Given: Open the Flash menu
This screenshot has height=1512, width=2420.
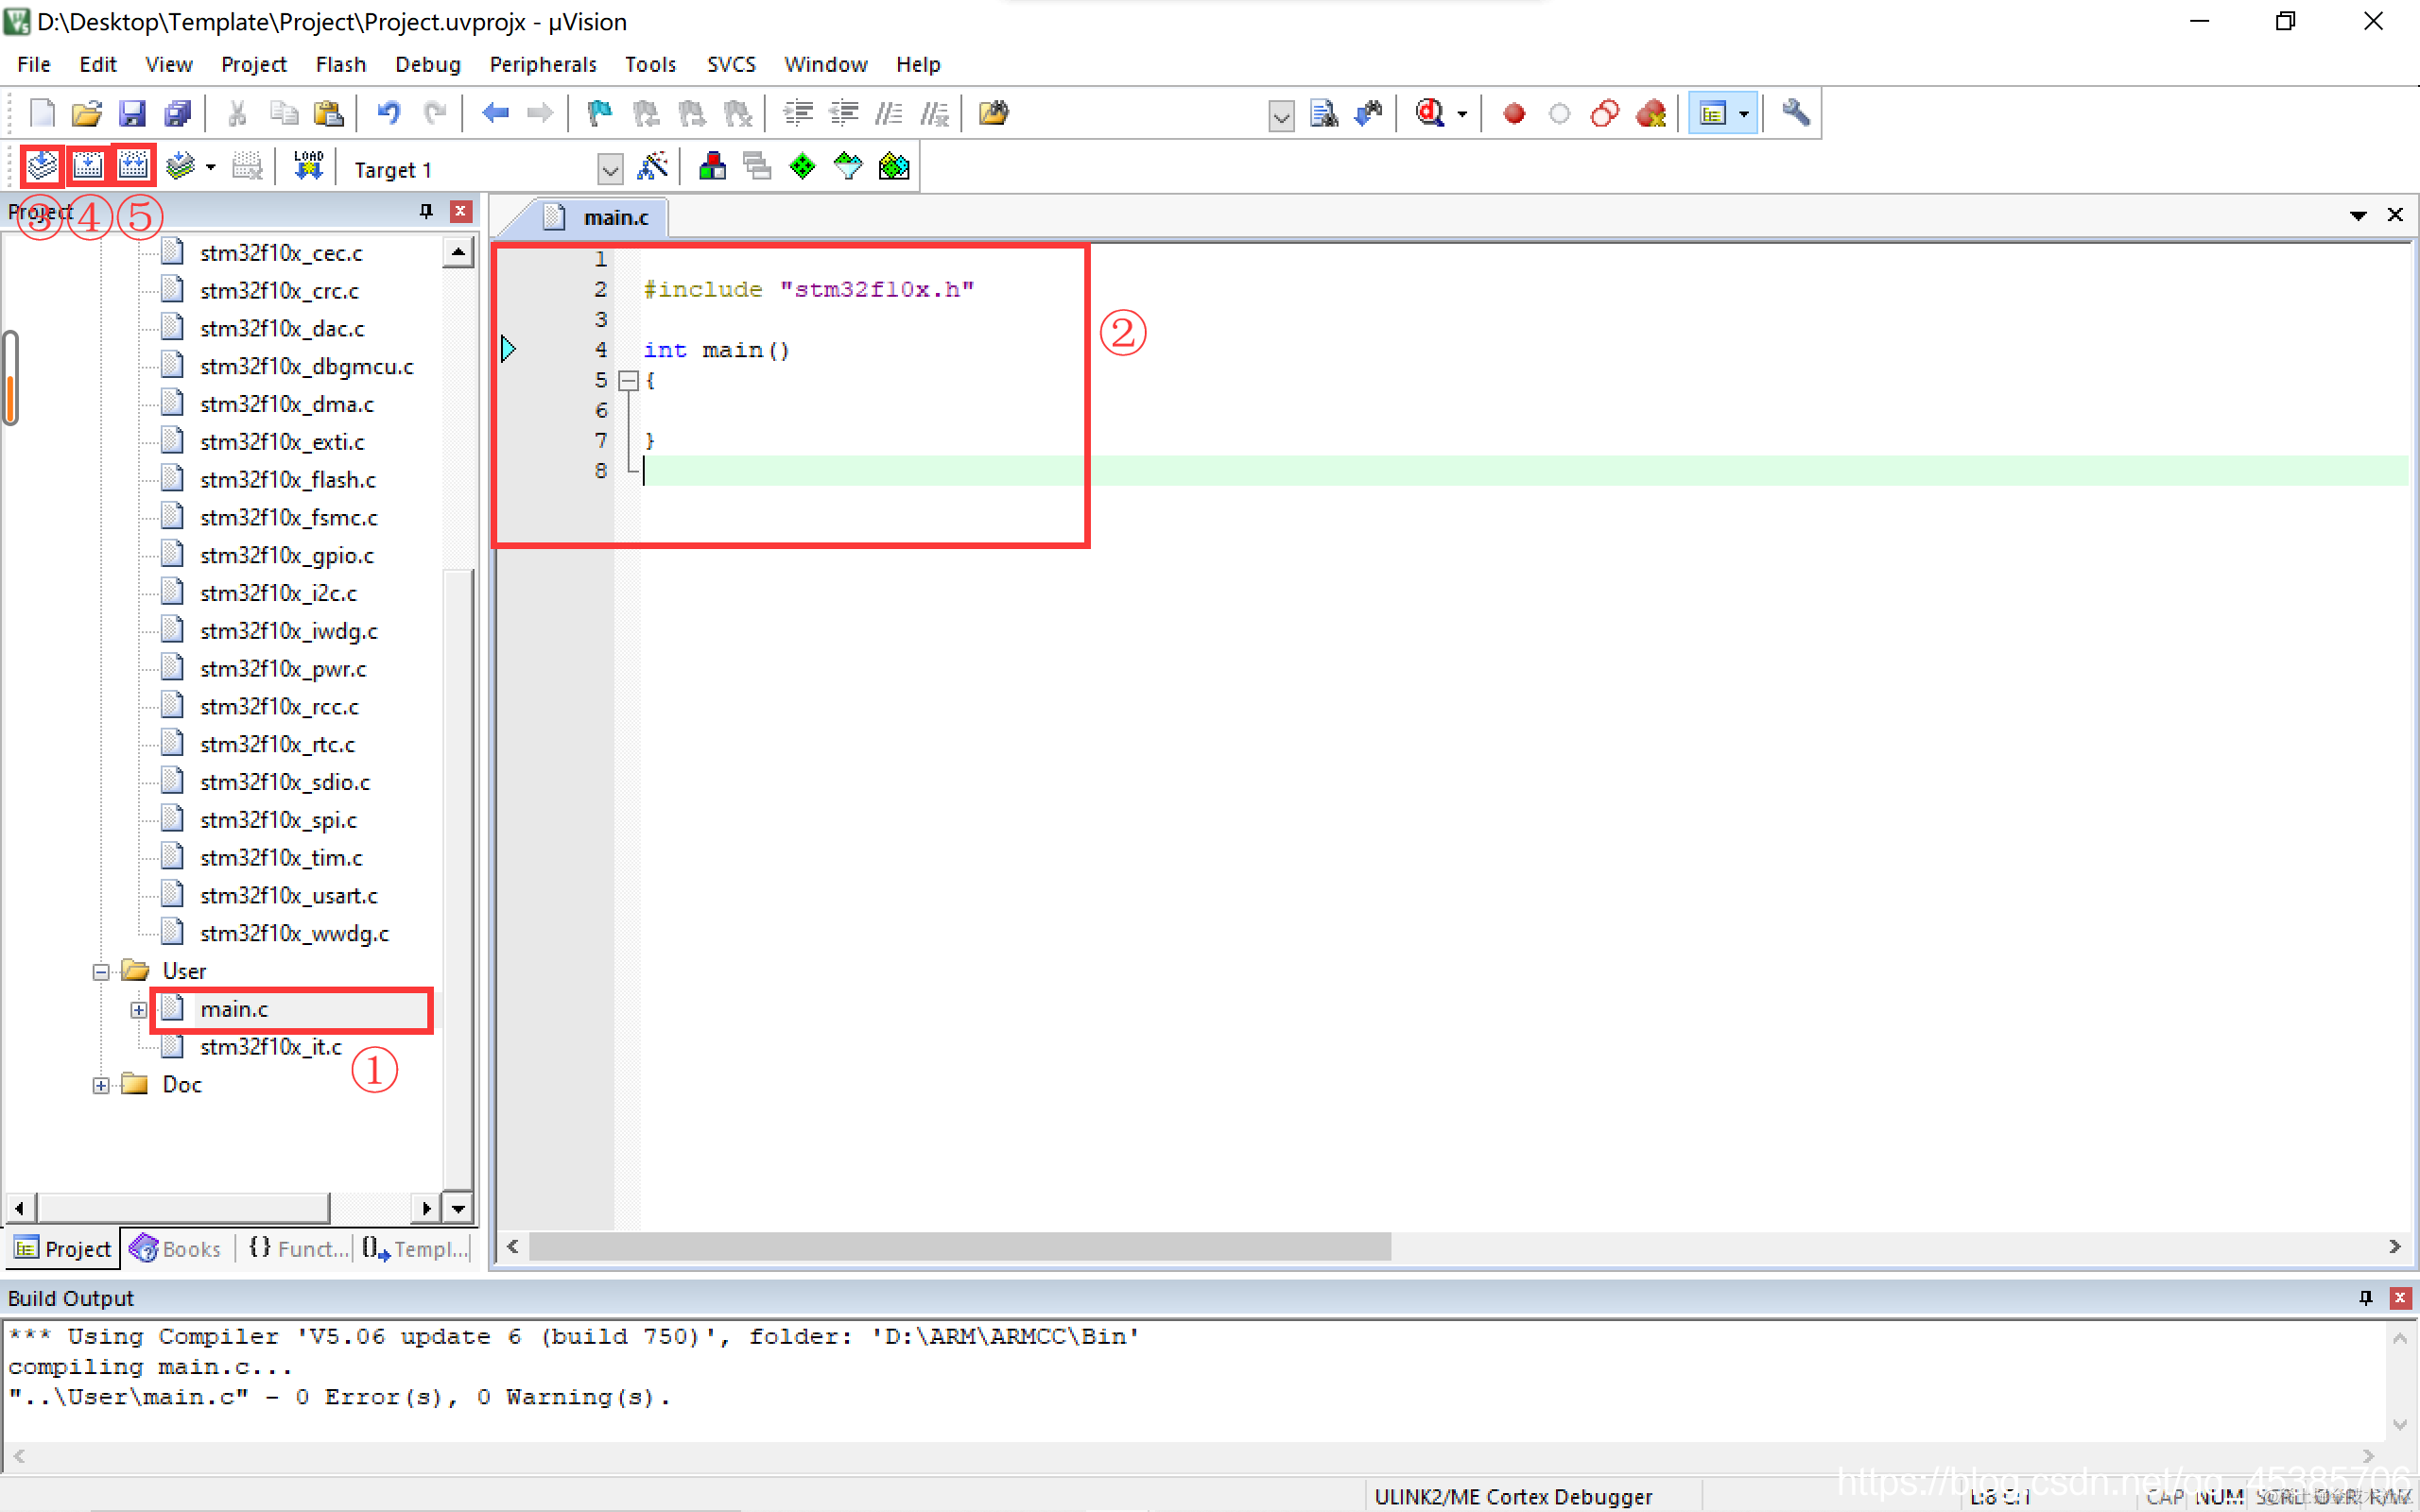Looking at the screenshot, I should [x=340, y=64].
